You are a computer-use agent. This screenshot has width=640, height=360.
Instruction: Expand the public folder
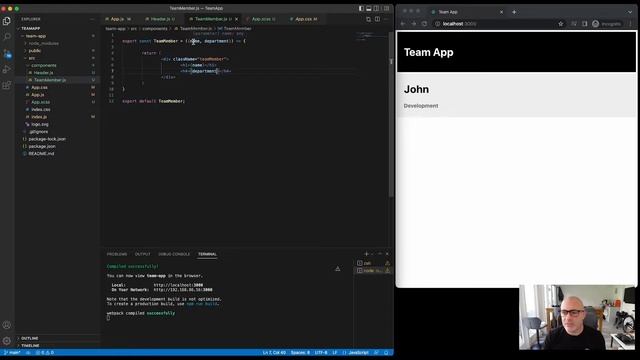pyautogui.click(x=35, y=51)
